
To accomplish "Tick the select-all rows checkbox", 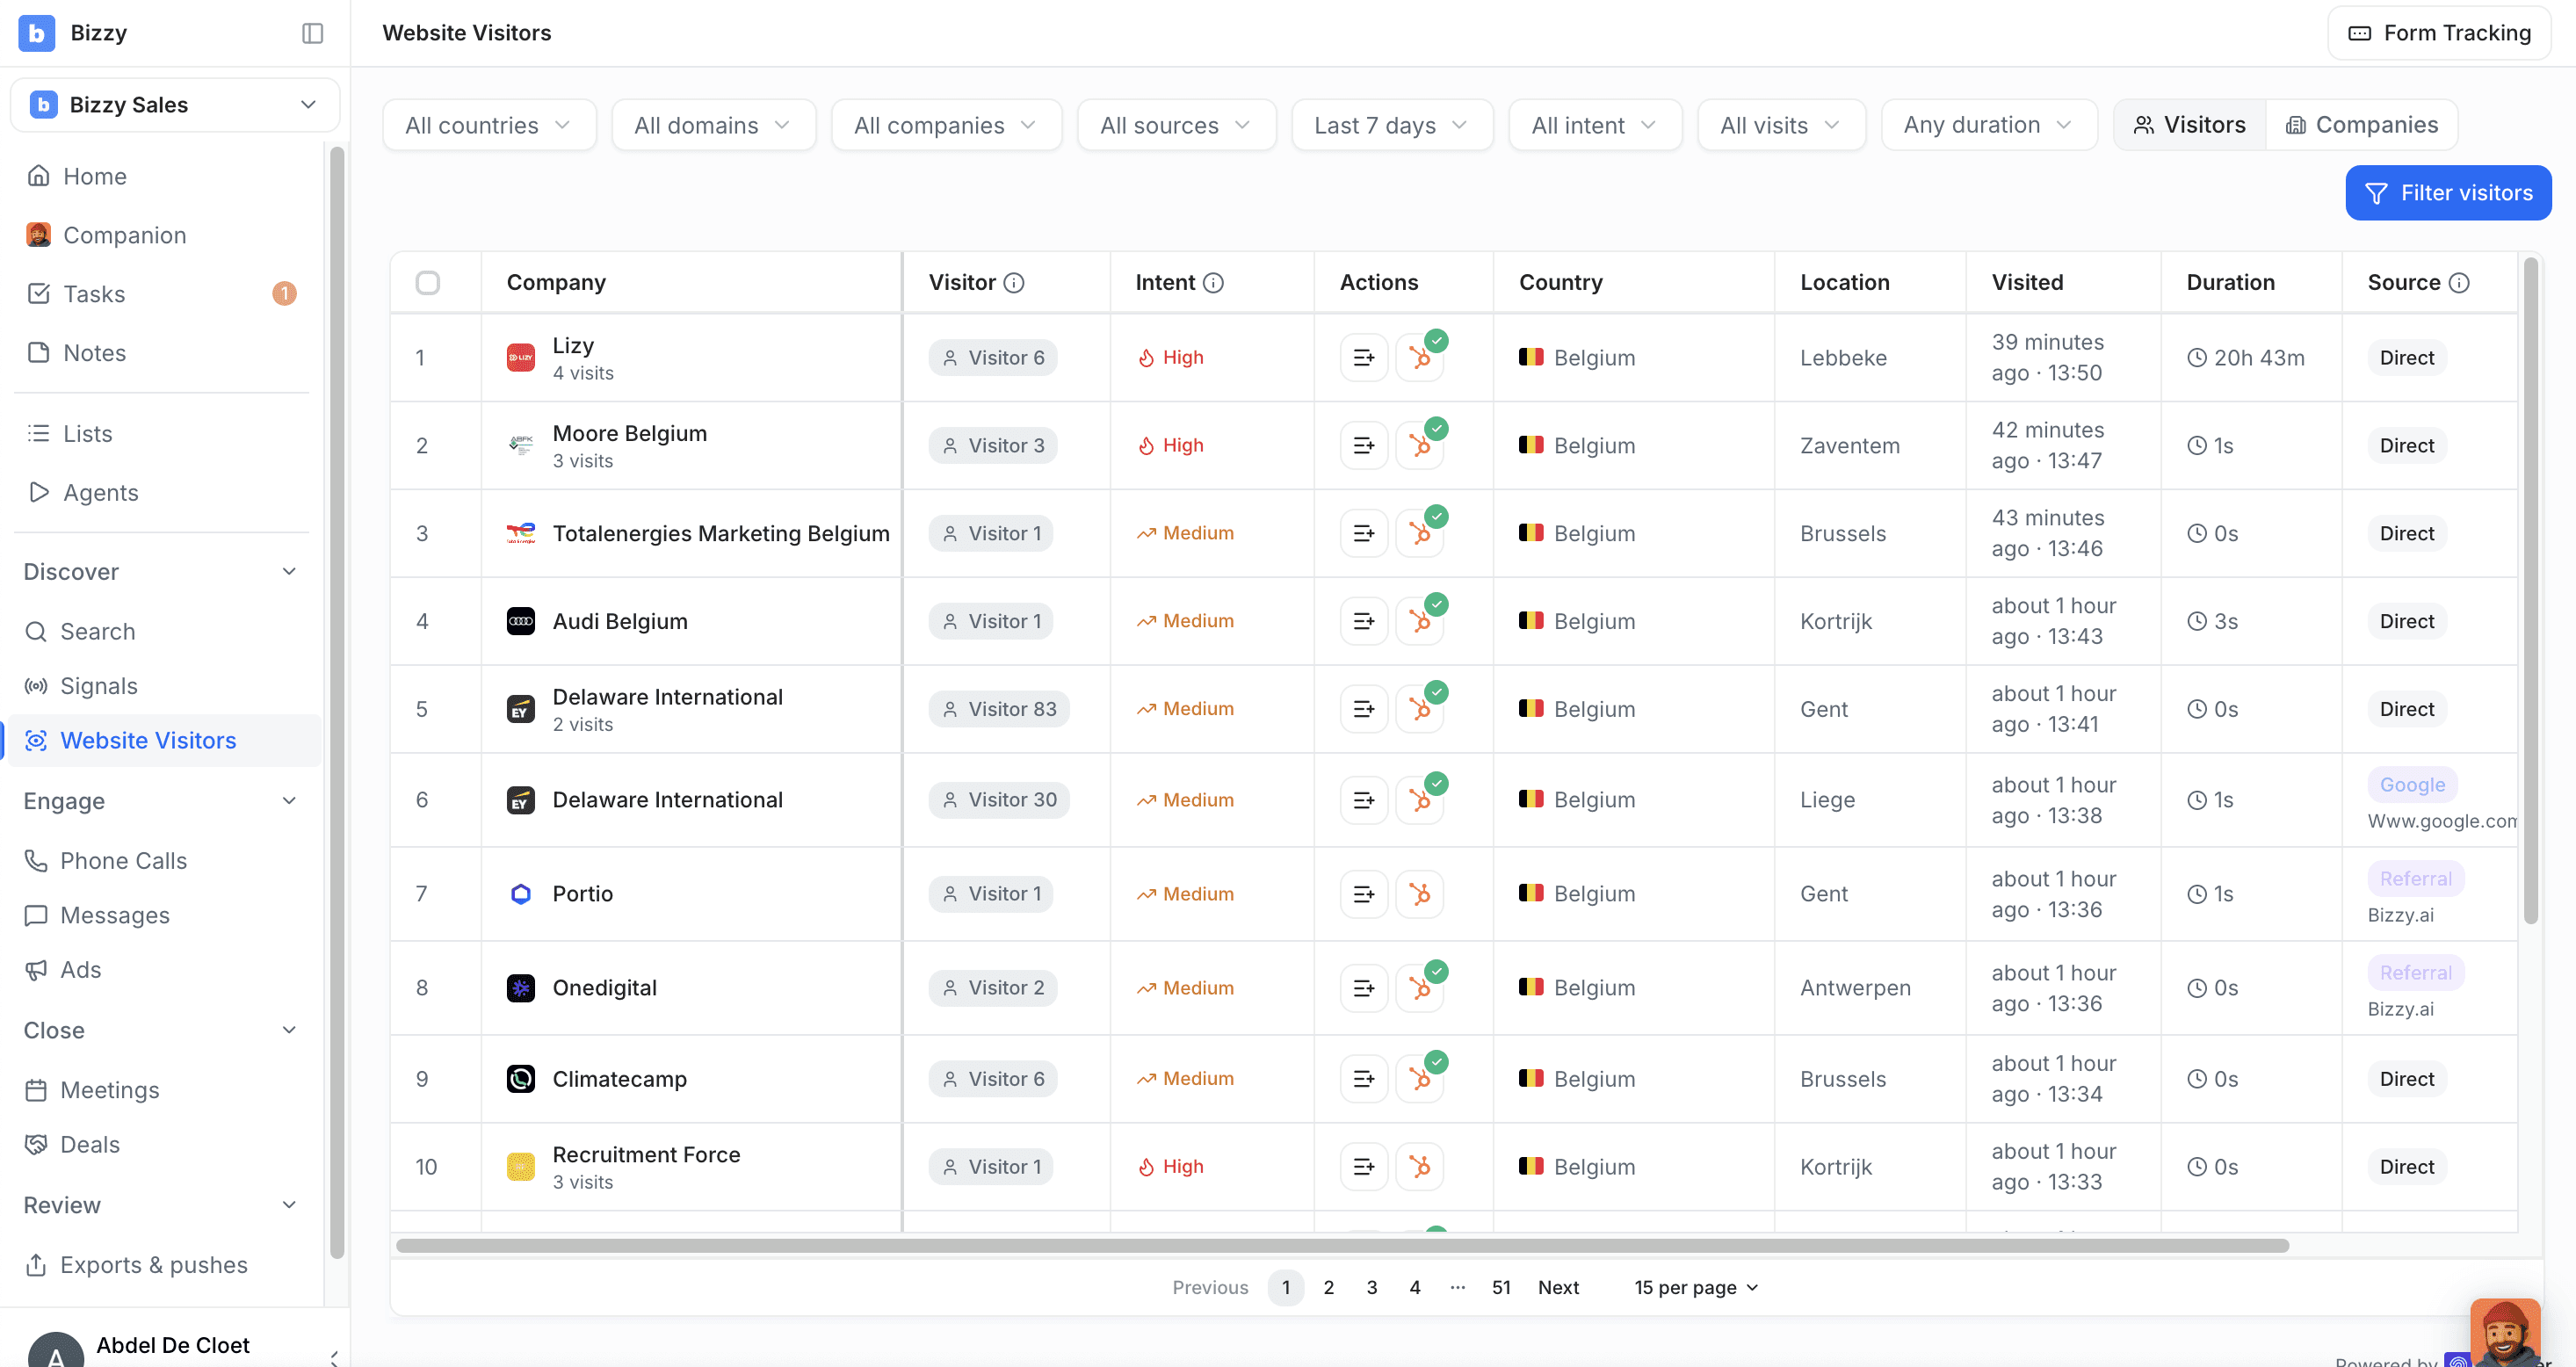I will point(428,283).
